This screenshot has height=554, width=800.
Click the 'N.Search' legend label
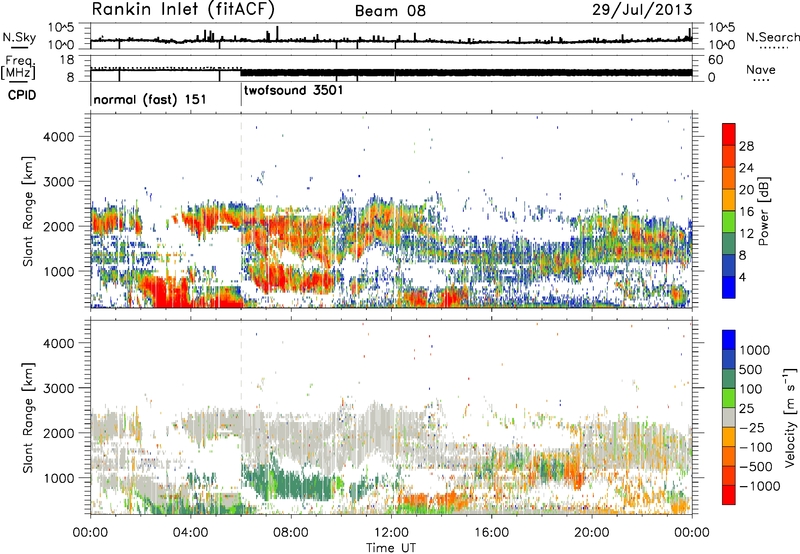tap(772, 37)
